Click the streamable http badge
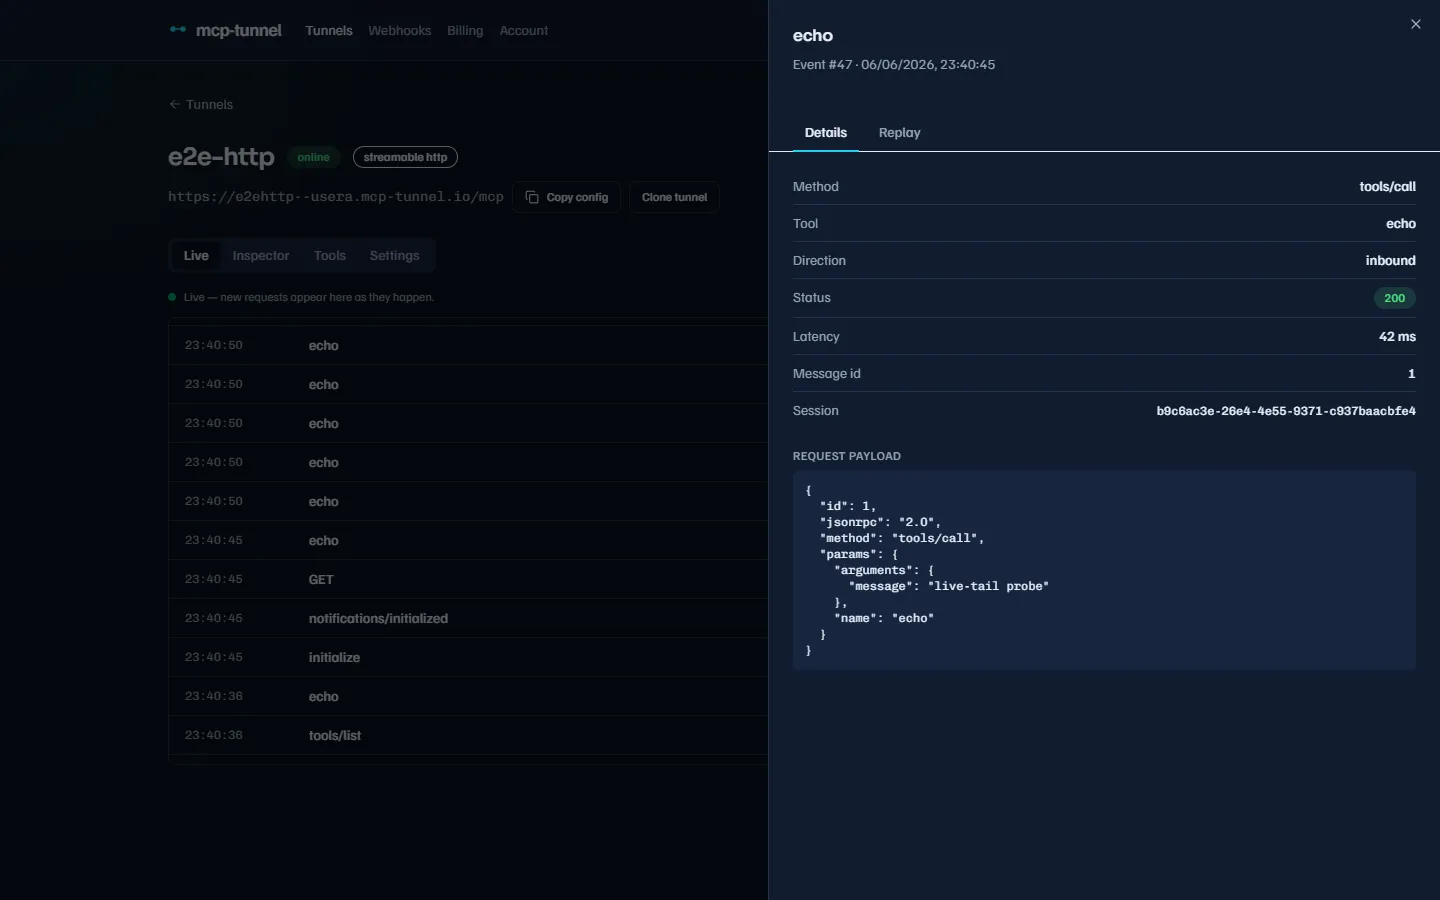1440x900 pixels. [x=405, y=157]
